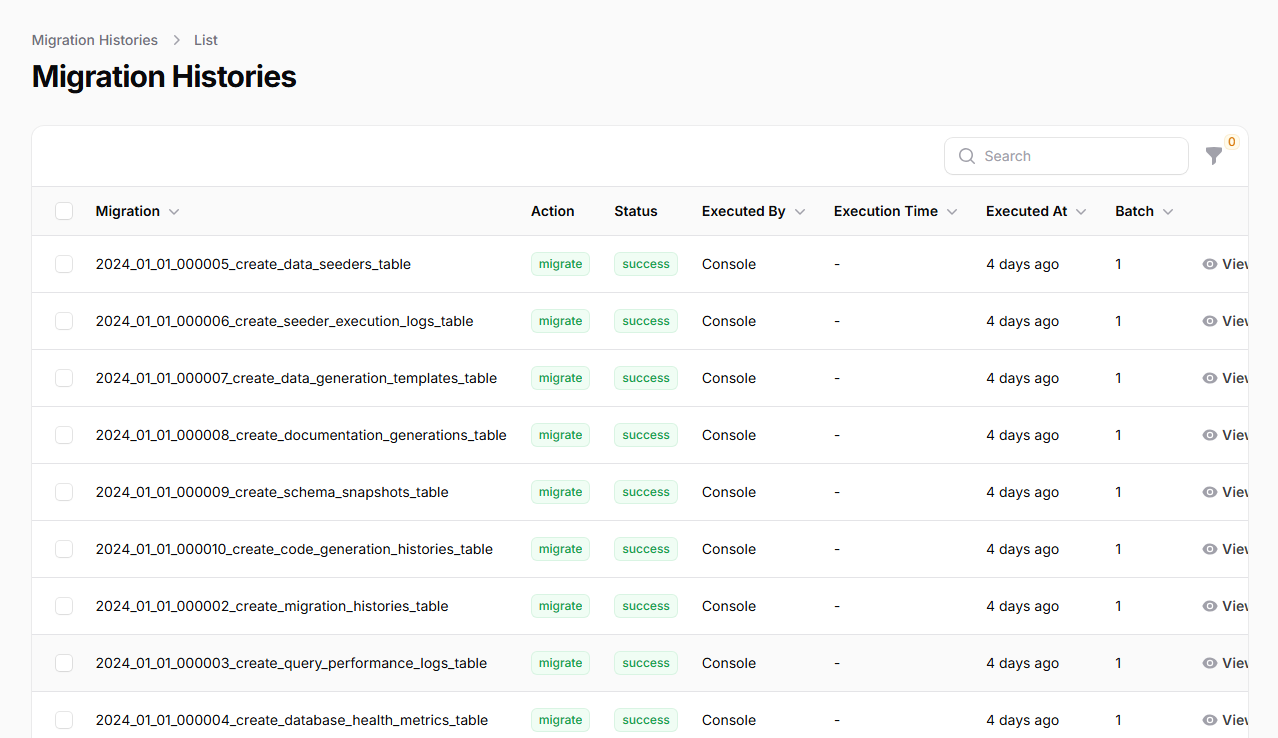Select the 000002_create_migration_histories_table checkbox

pos(64,606)
